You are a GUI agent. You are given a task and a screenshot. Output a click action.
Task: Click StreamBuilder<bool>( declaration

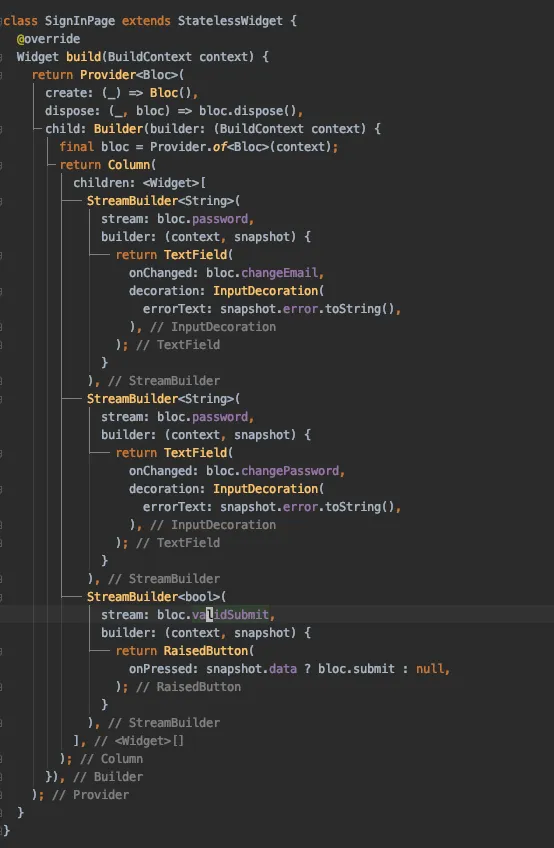tap(156, 597)
